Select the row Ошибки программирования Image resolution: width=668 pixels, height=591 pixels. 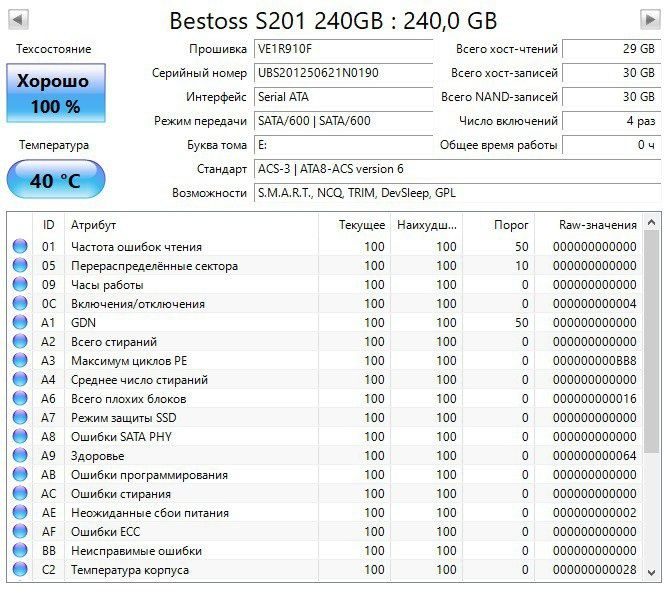[x=325, y=474]
